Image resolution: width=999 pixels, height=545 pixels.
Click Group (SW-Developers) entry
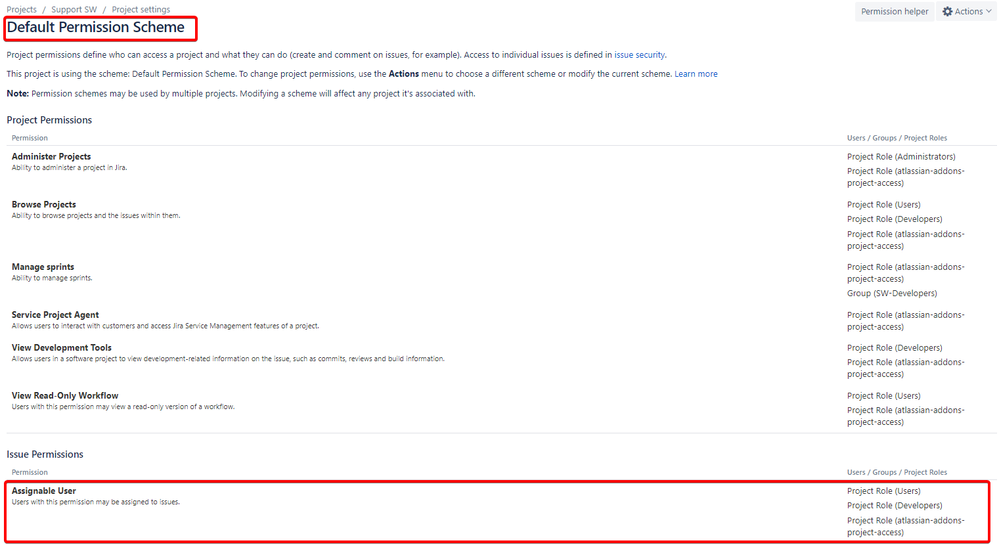892,293
